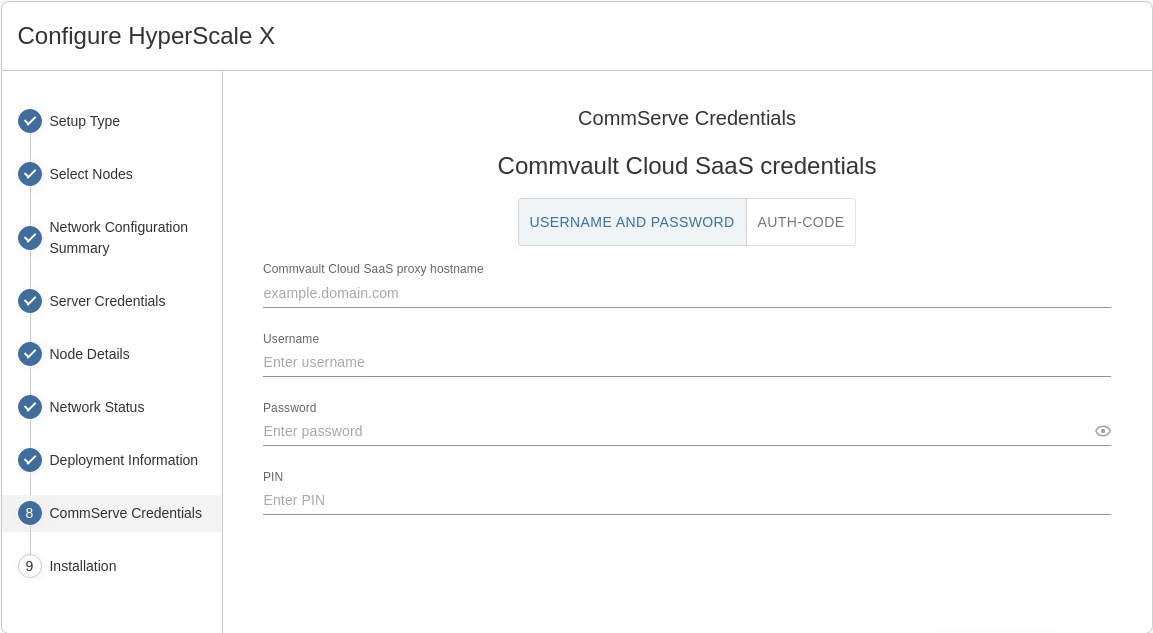Select the CommServe Credentials step label
1153x633 pixels.
click(x=125, y=513)
